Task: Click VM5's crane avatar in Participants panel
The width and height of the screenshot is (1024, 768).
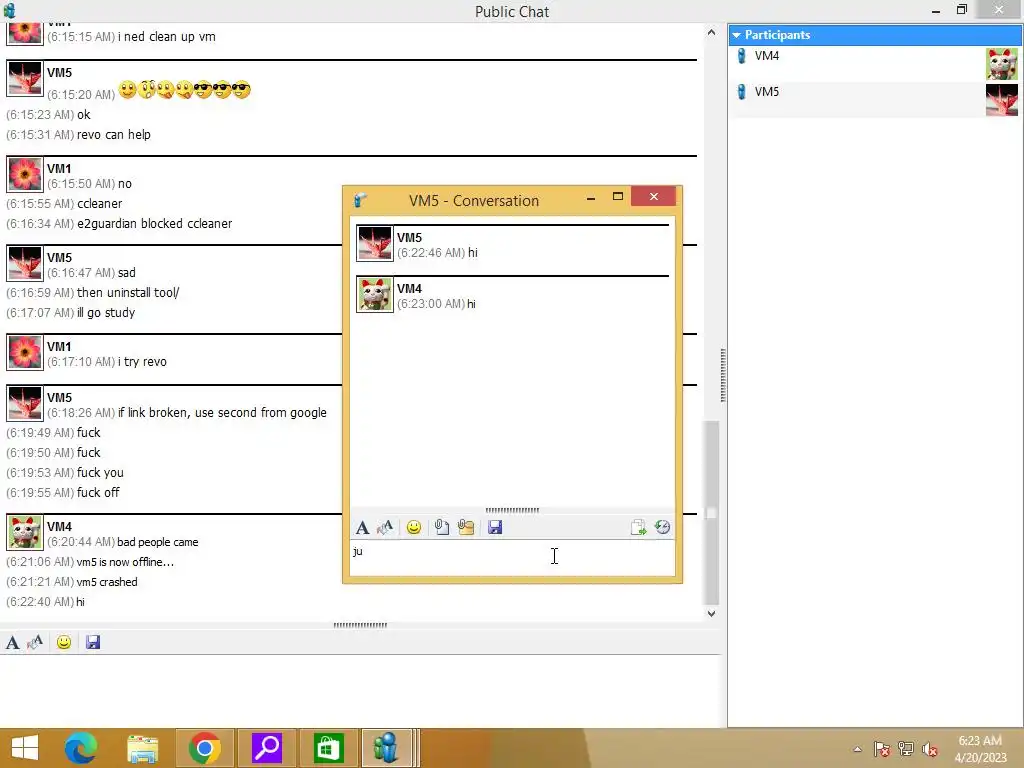Action: (1002, 100)
